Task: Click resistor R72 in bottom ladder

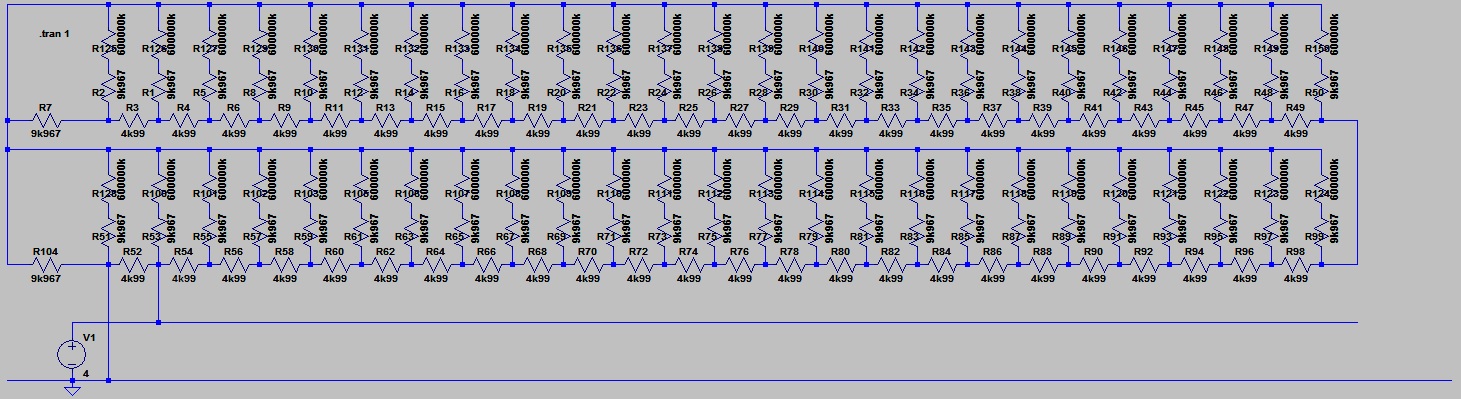Action: point(639,266)
